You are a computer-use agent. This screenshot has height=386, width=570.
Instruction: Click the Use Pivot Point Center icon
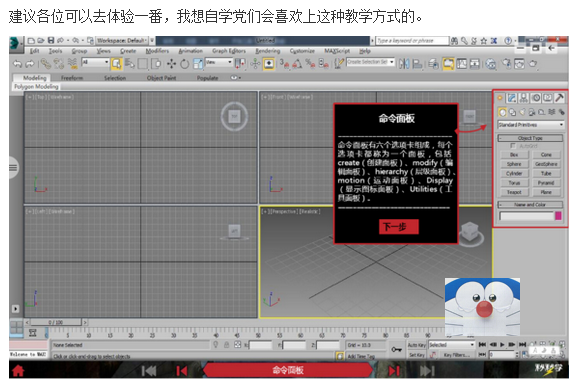pos(240,64)
